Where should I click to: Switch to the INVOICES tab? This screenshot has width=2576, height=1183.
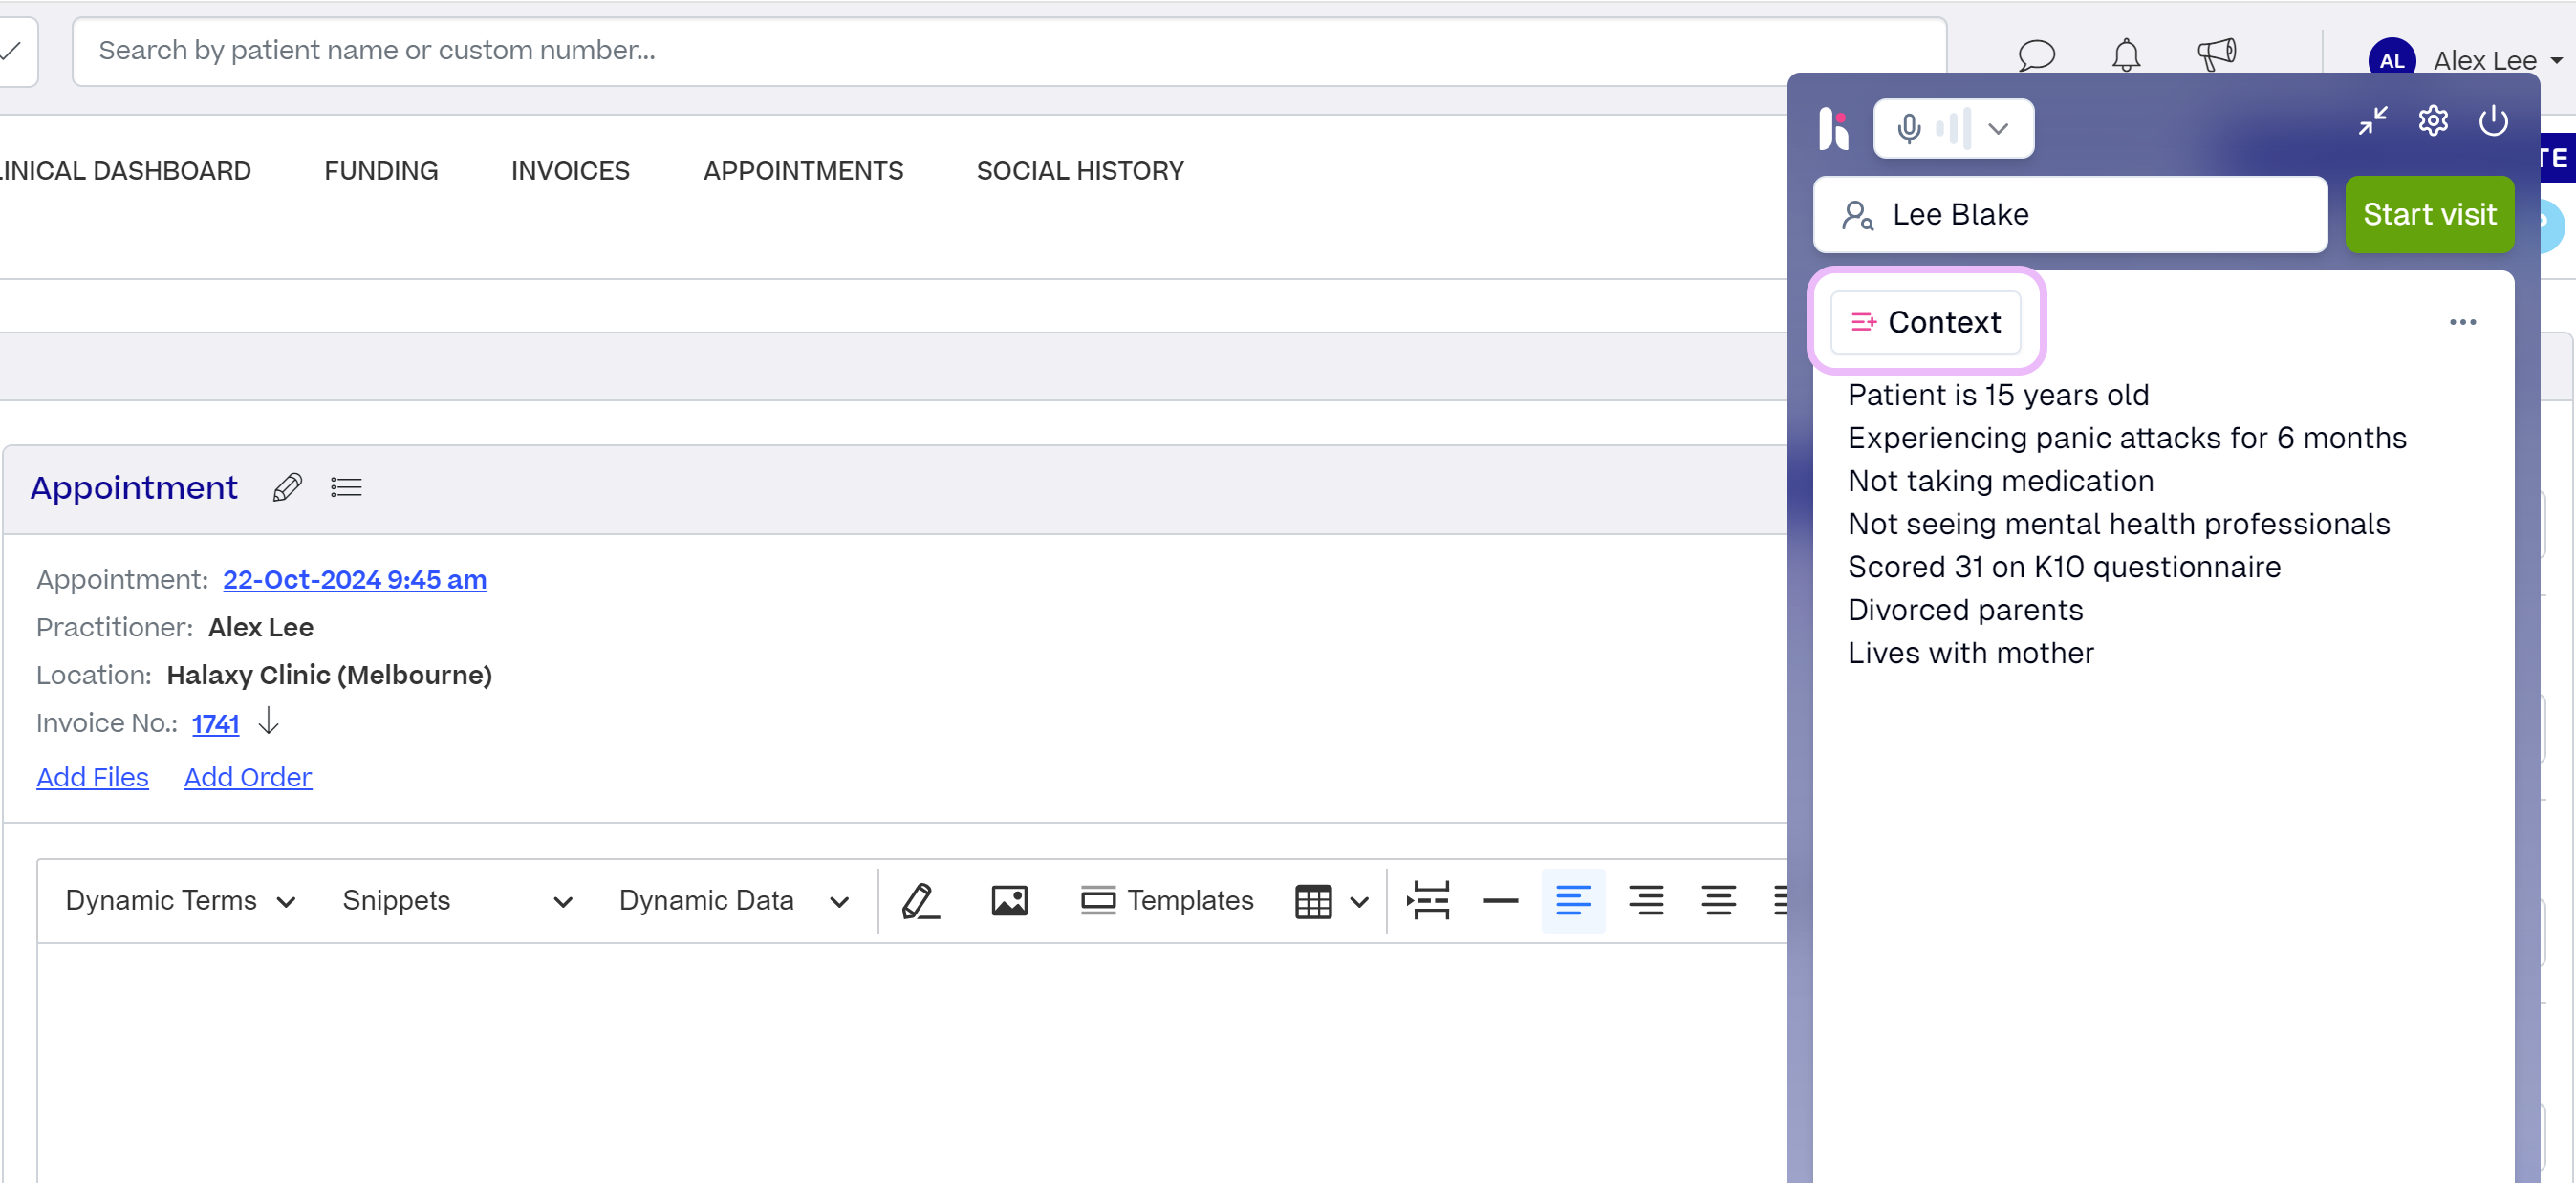click(x=570, y=171)
